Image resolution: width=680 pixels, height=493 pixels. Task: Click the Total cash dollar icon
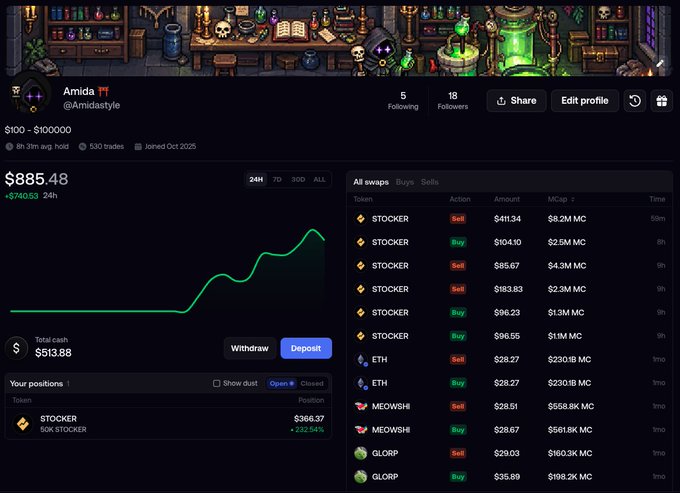click(x=16, y=348)
